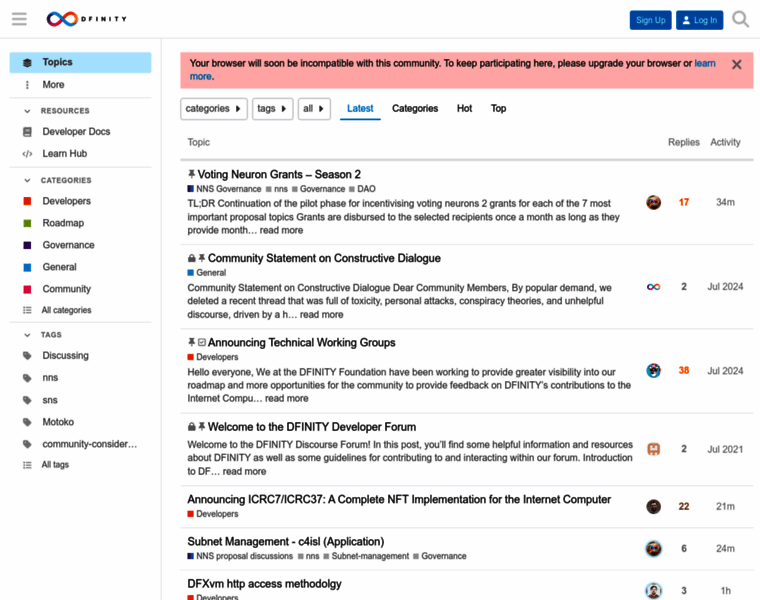Collapse the Tags sidebar section

[x=27, y=335]
